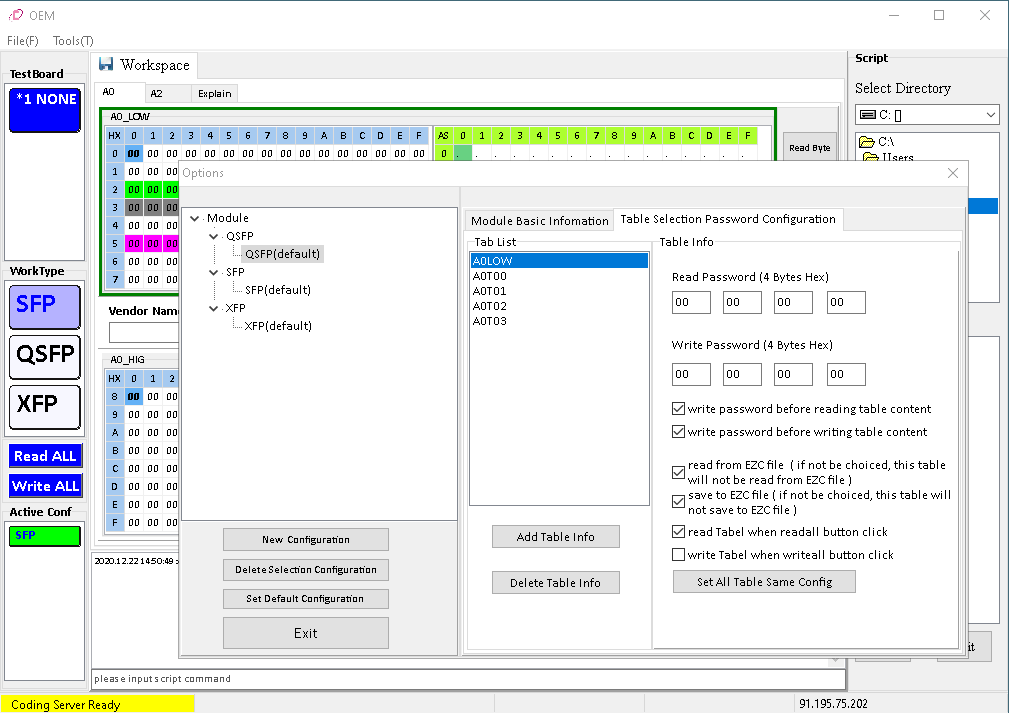Select the QSFP work type button
Screen dimensions: 1009x713
pyautogui.click(x=45, y=355)
